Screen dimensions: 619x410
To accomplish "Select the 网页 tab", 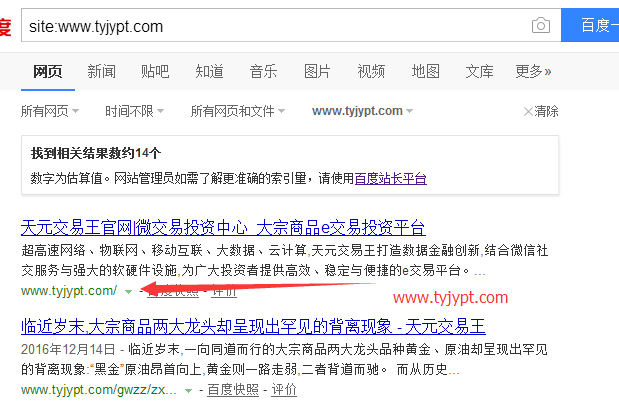I will point(48,71).
